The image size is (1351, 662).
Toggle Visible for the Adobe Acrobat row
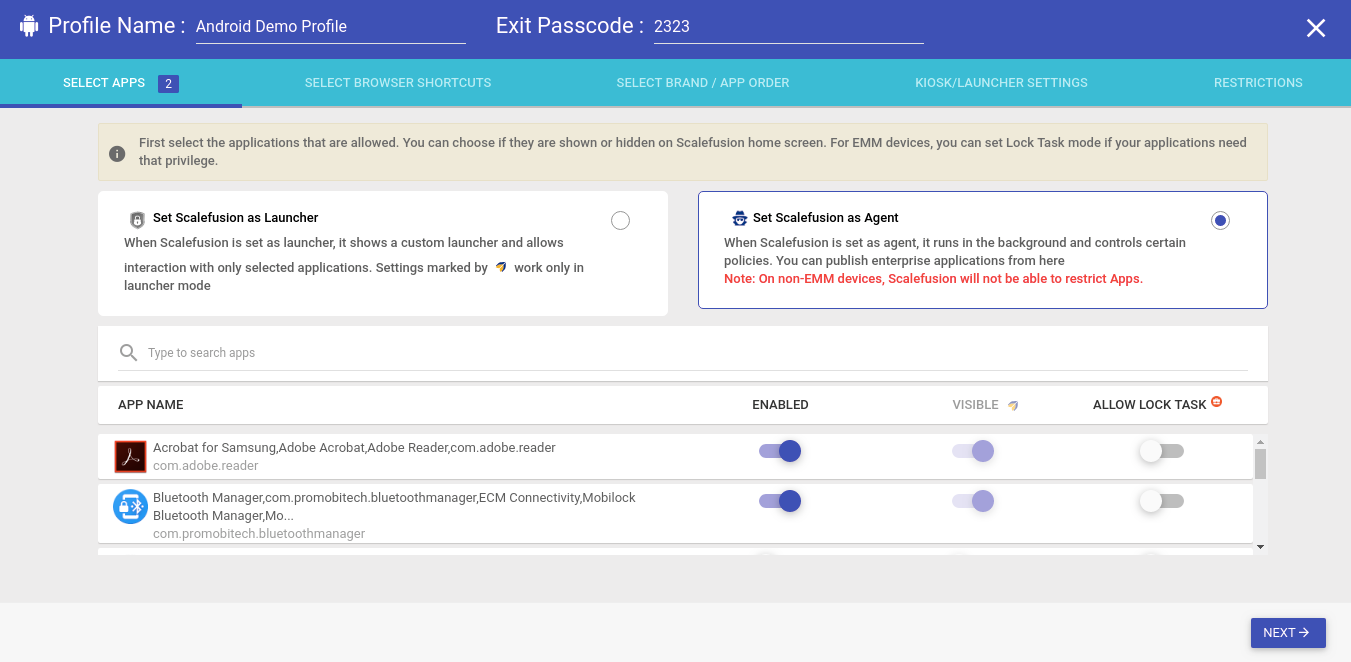tap(973, 451)
